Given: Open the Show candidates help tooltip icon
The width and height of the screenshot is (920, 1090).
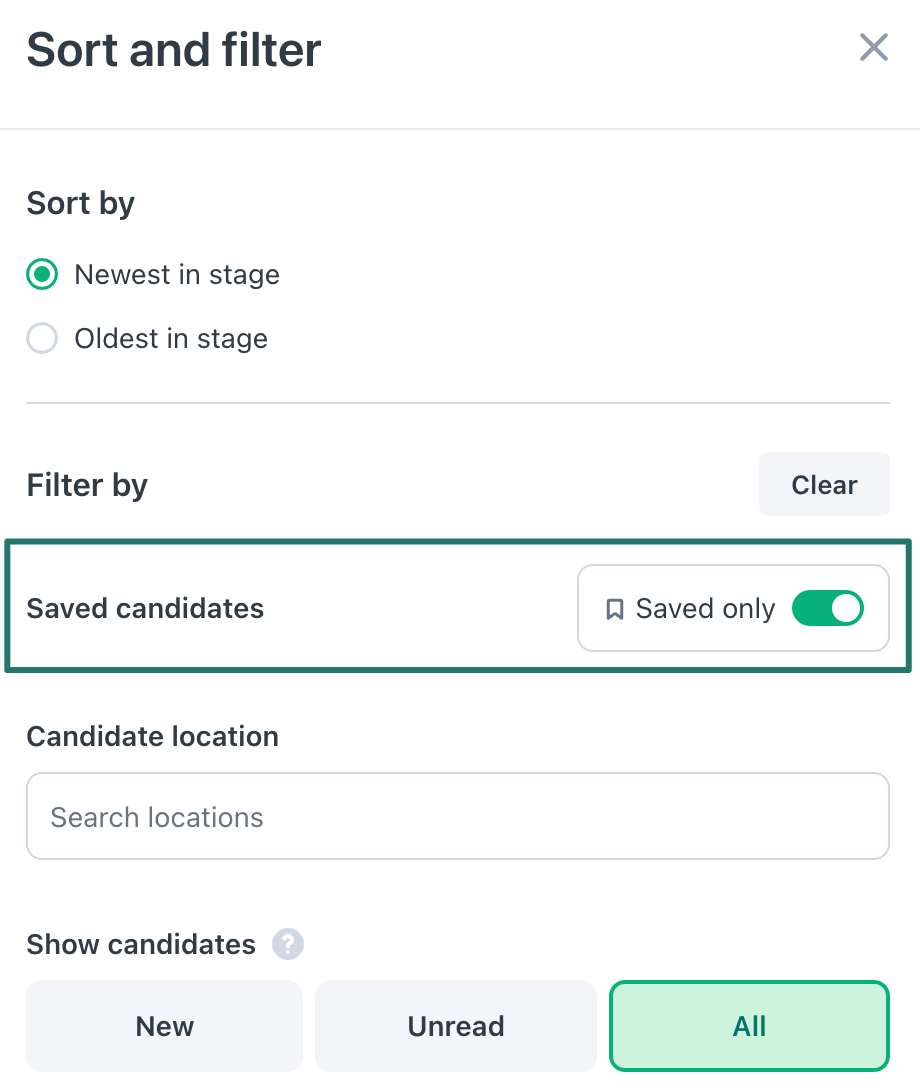Looking at the screenshot, I should (288, 944).
